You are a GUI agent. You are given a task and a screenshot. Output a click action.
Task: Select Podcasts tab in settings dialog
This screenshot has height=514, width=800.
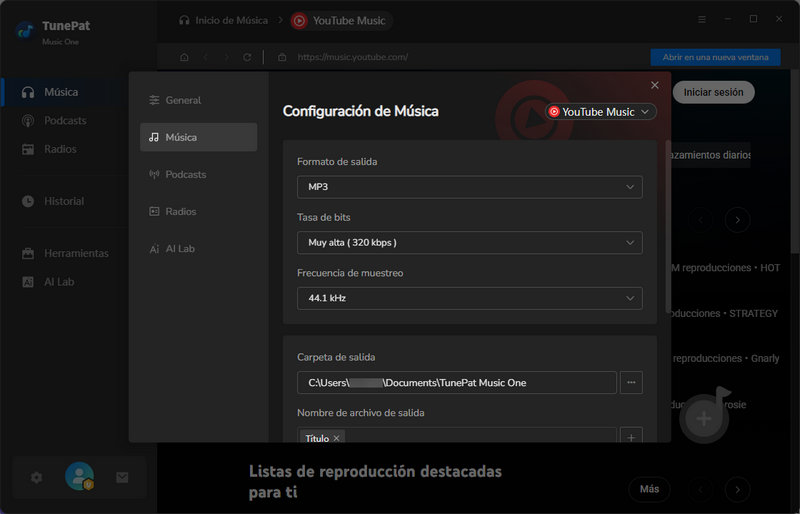pos(198,175)
